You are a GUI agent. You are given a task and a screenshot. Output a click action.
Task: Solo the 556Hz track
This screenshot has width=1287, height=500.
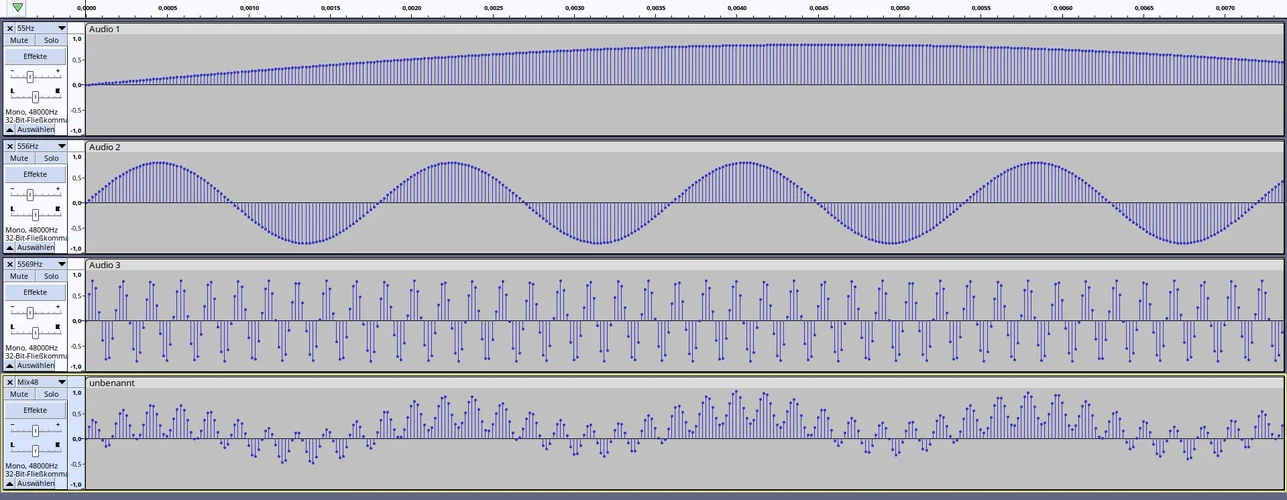[51, 158]
